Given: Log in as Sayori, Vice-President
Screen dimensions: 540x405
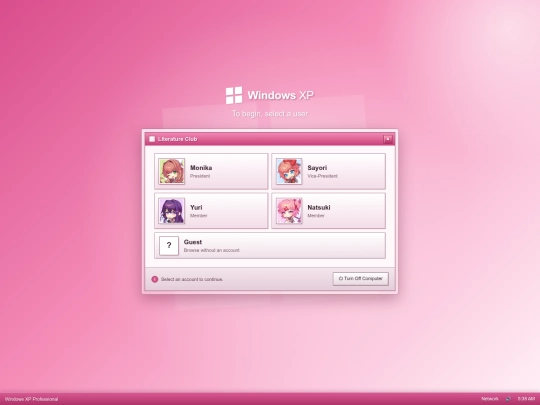Looking at the screenshot, I should [x=328, y=171].
